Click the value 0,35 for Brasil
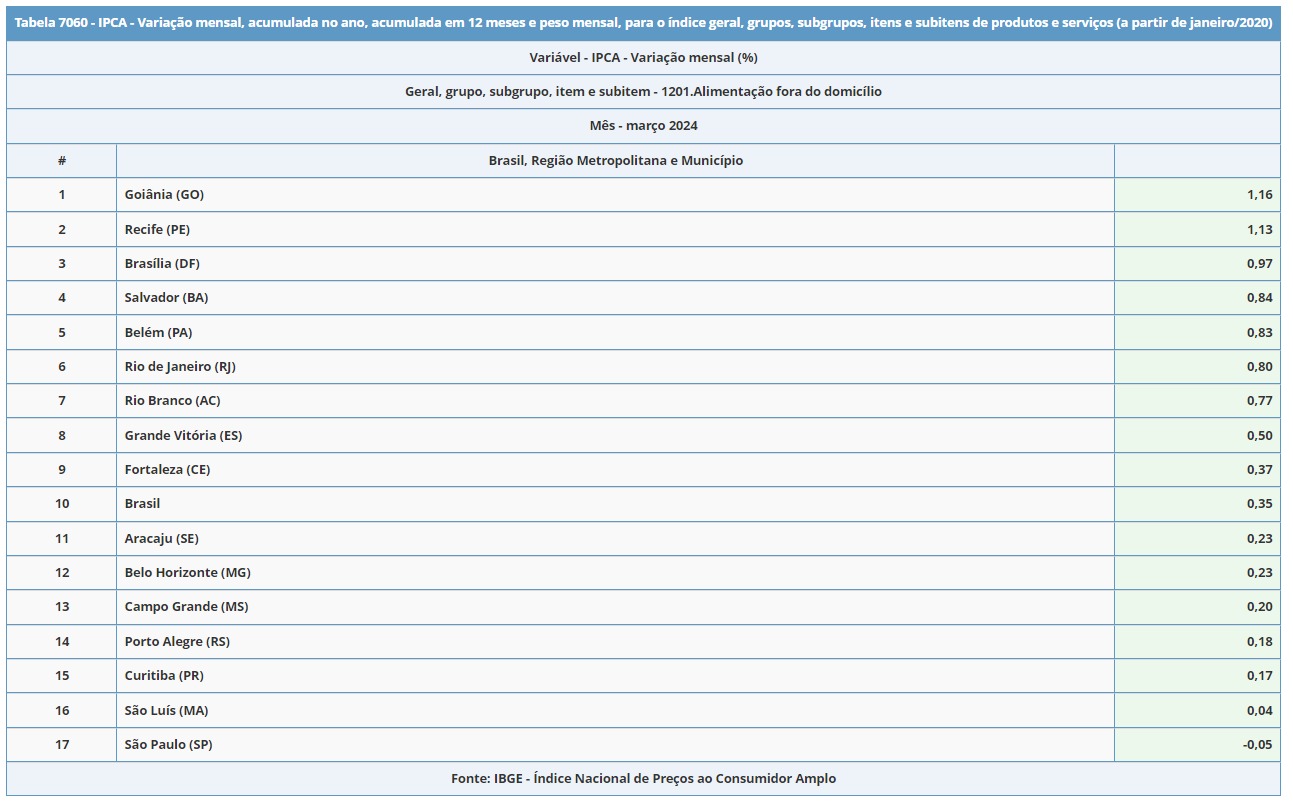 (1259, 503)
